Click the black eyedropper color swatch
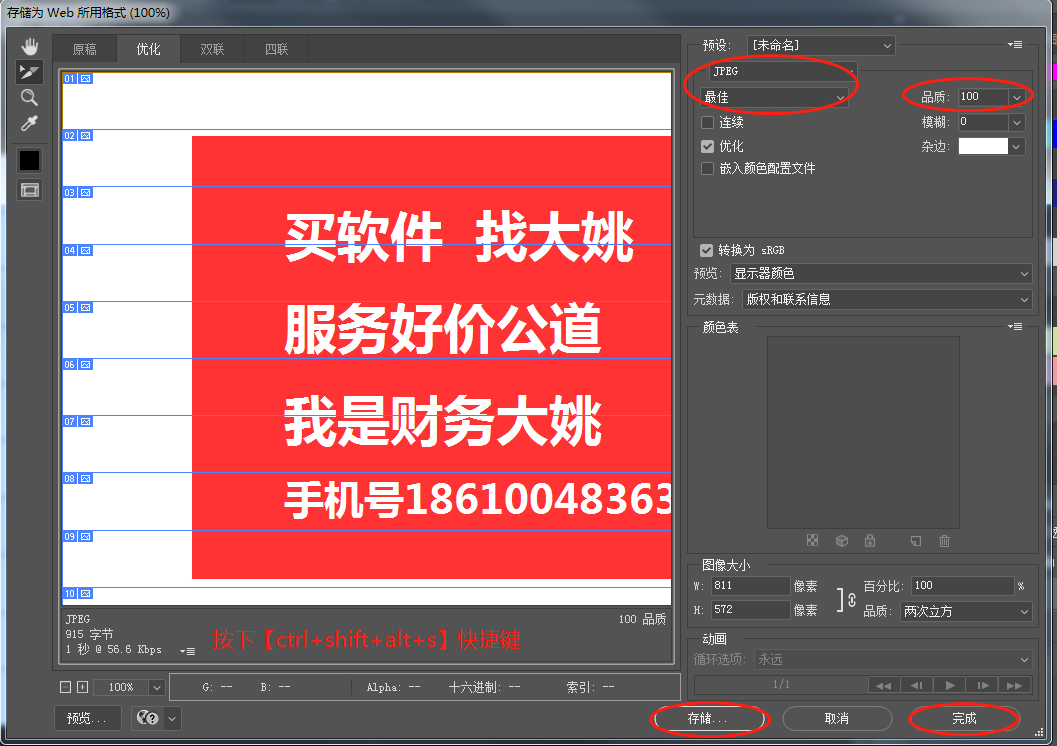This screenshot has width=1057, height=746. point(29,160)
